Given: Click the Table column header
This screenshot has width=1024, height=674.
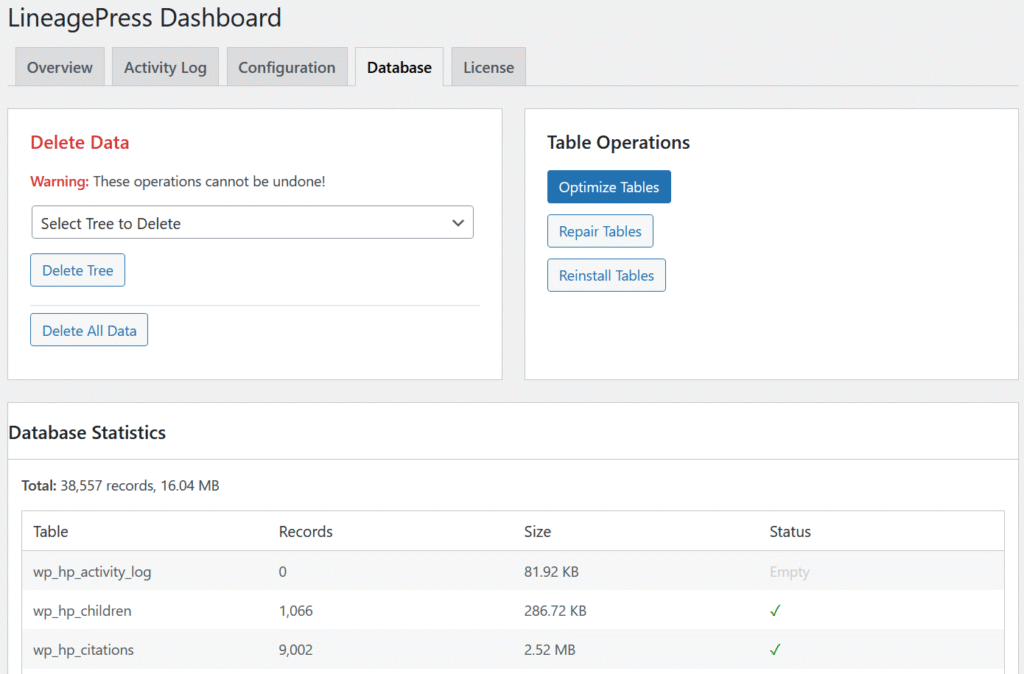Looking at the screenshot, I should pyautogui.click(x=51, y=532).
